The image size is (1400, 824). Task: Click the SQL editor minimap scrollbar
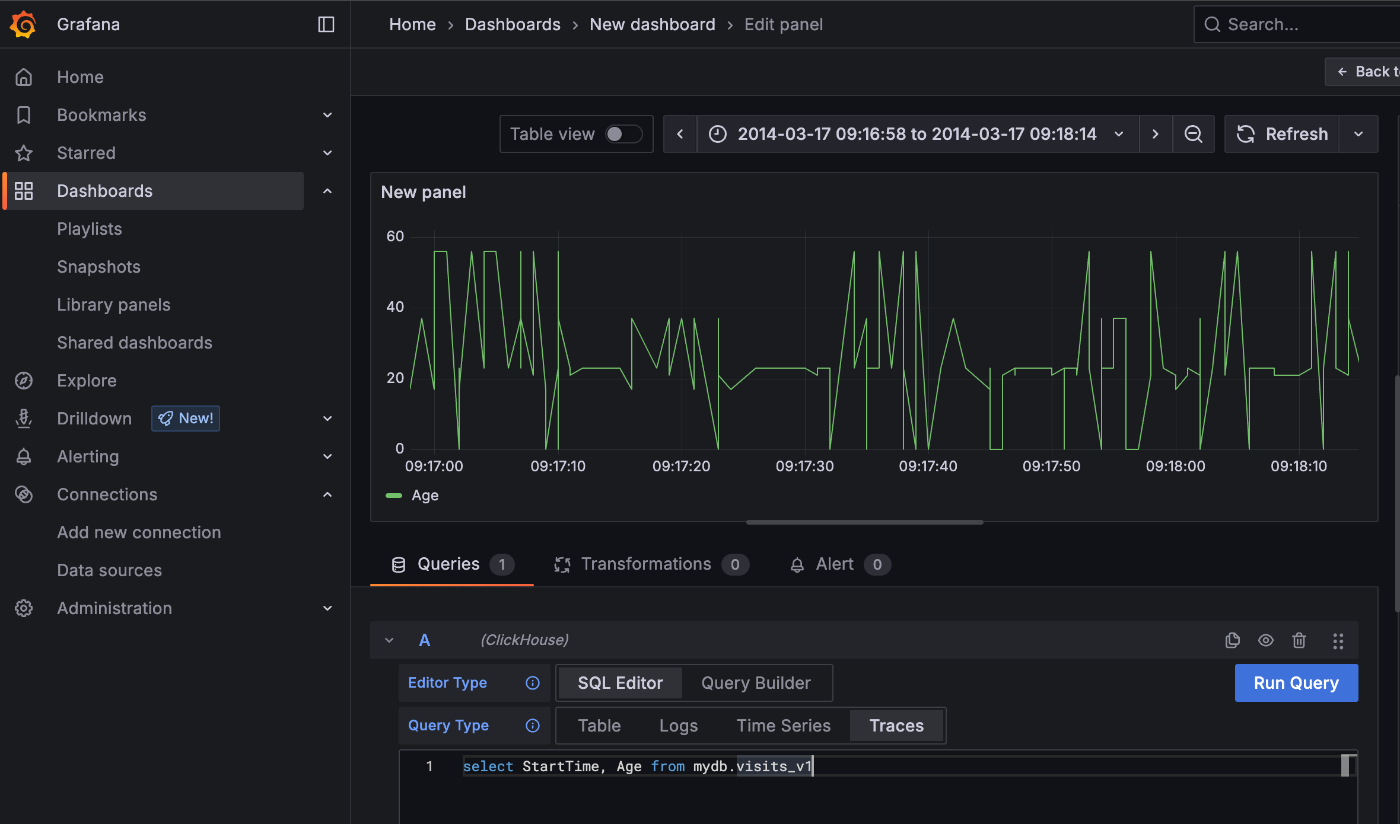[1346, 766]
